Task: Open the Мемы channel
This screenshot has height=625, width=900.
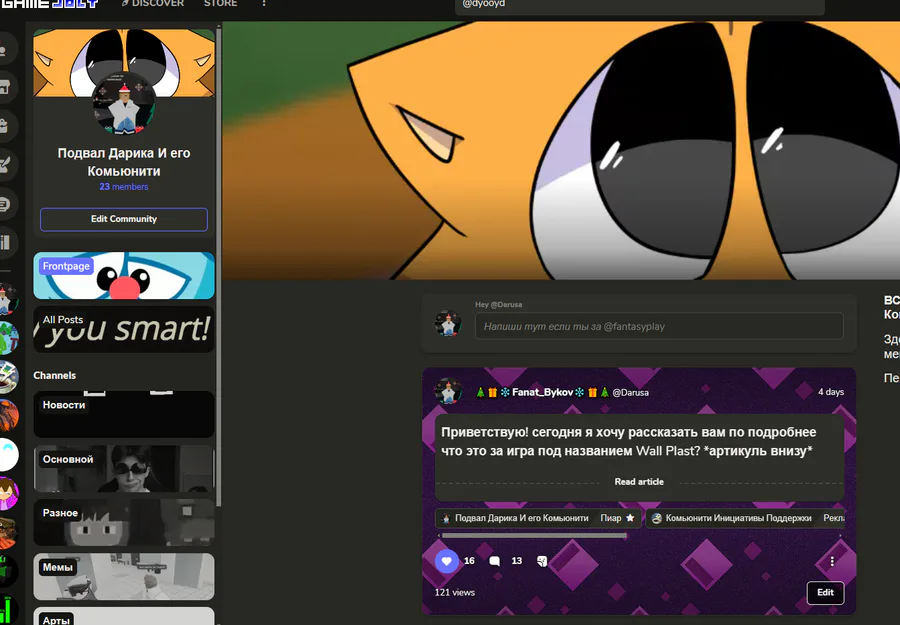Action: click(x=123, y=576)
